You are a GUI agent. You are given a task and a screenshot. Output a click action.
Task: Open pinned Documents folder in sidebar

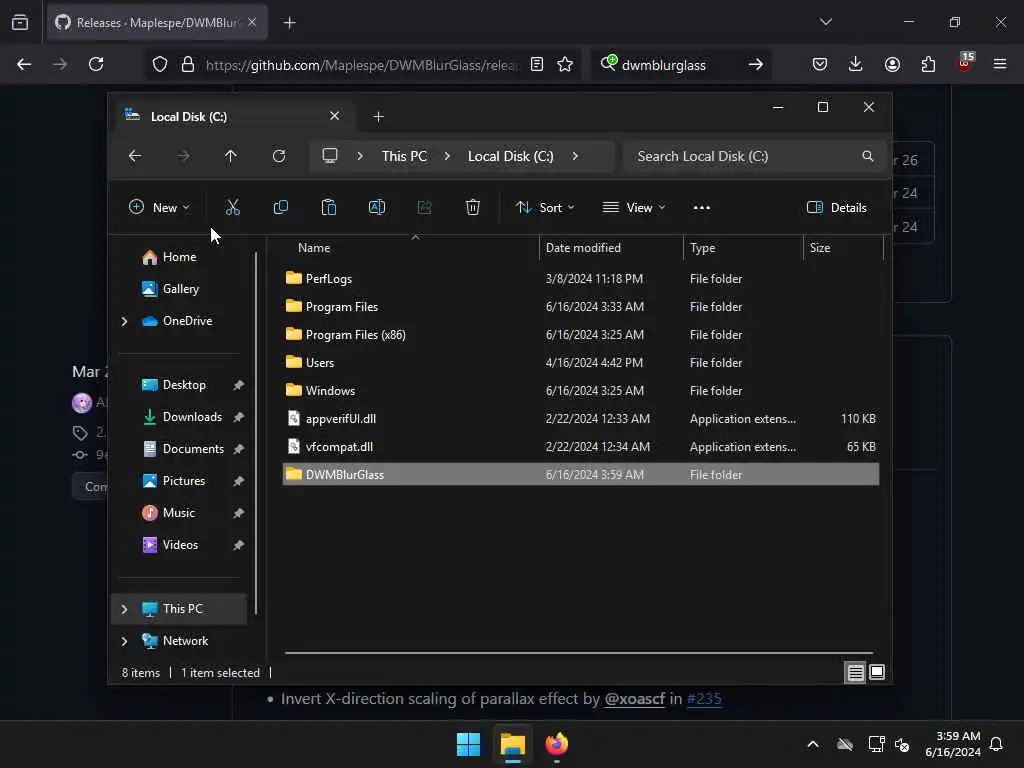click(x=183, y=449)
